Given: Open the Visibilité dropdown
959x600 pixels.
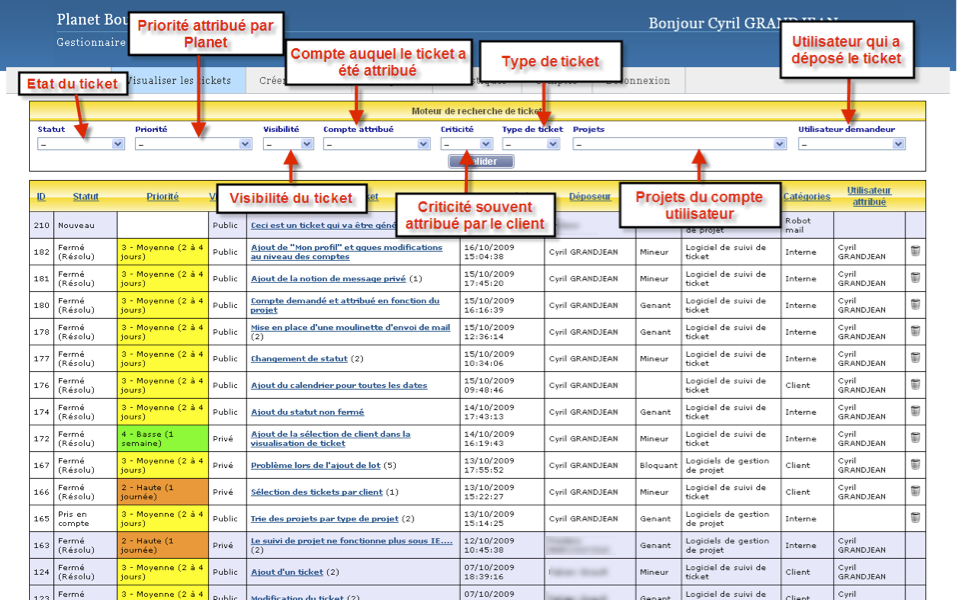Looking at the screenshot, I should (288, 144).
